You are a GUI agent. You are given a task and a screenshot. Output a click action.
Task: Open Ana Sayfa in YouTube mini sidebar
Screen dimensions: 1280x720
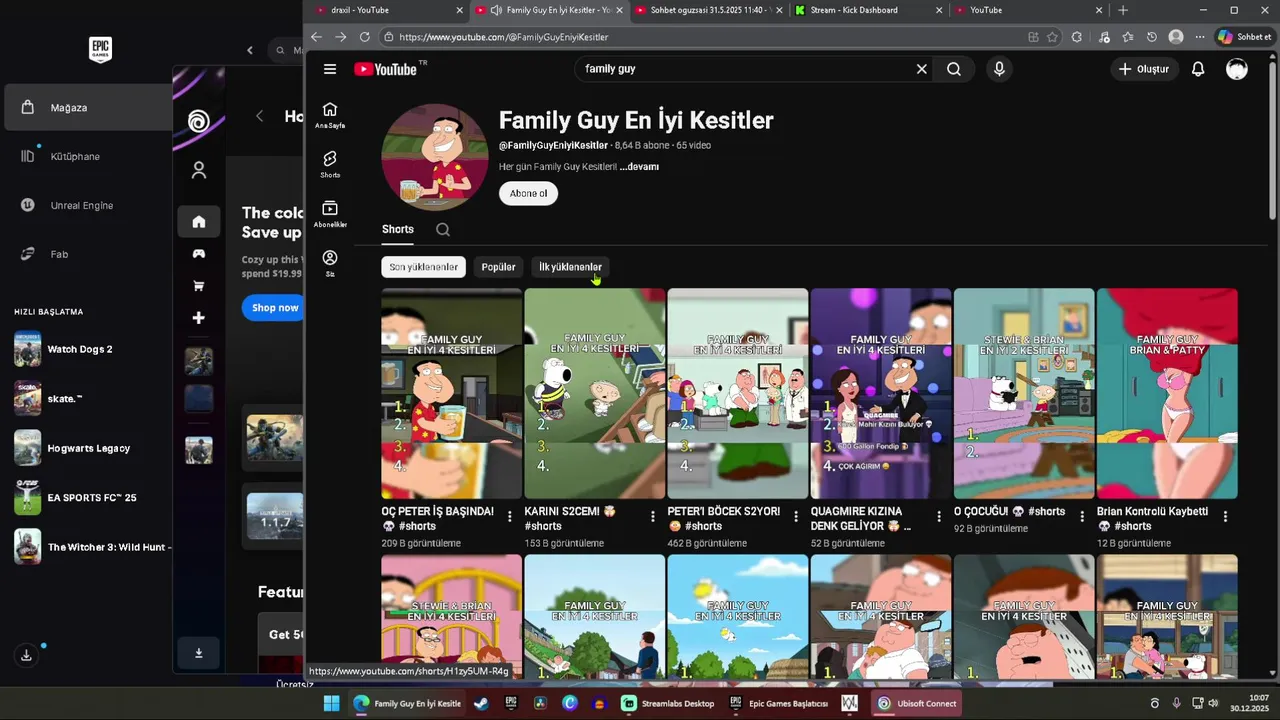(330, 115)
